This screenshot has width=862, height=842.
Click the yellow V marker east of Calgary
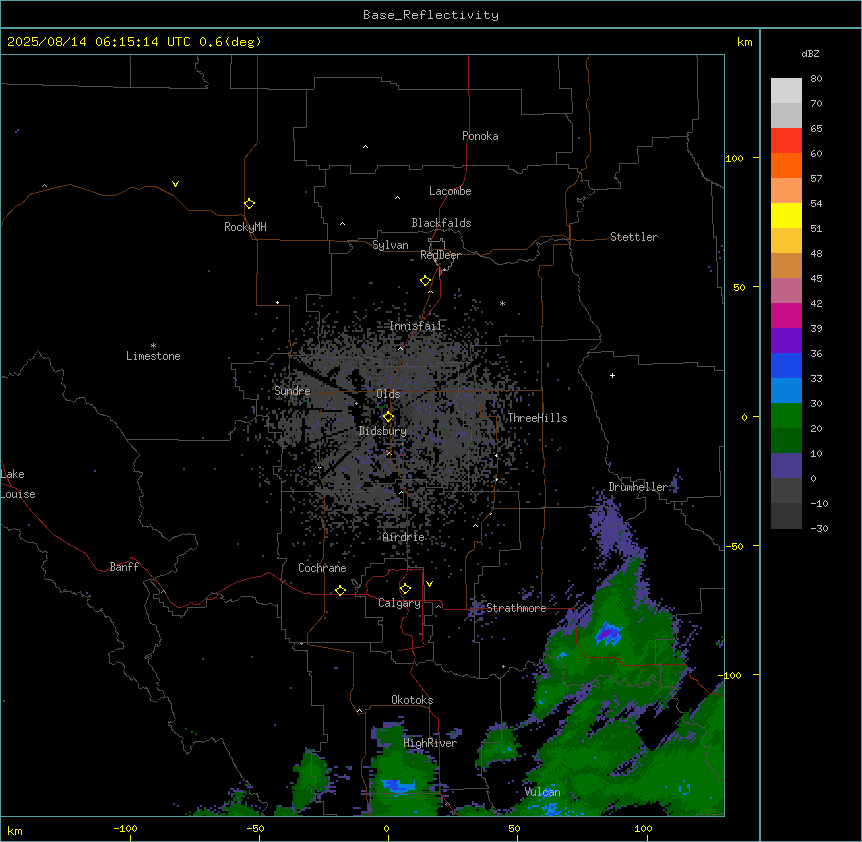point(429,584)
